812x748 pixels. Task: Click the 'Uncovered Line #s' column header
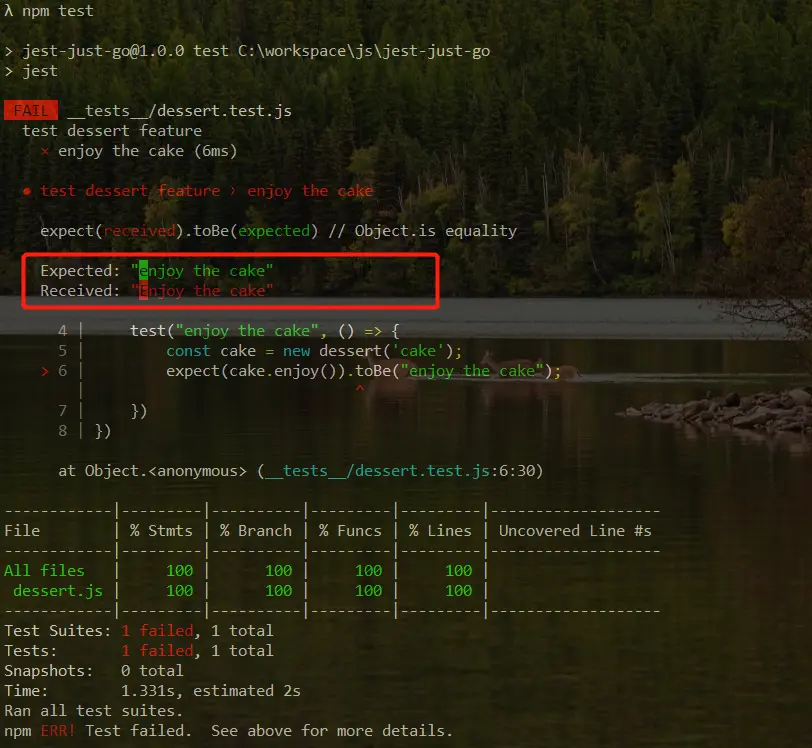click(575, 531)
